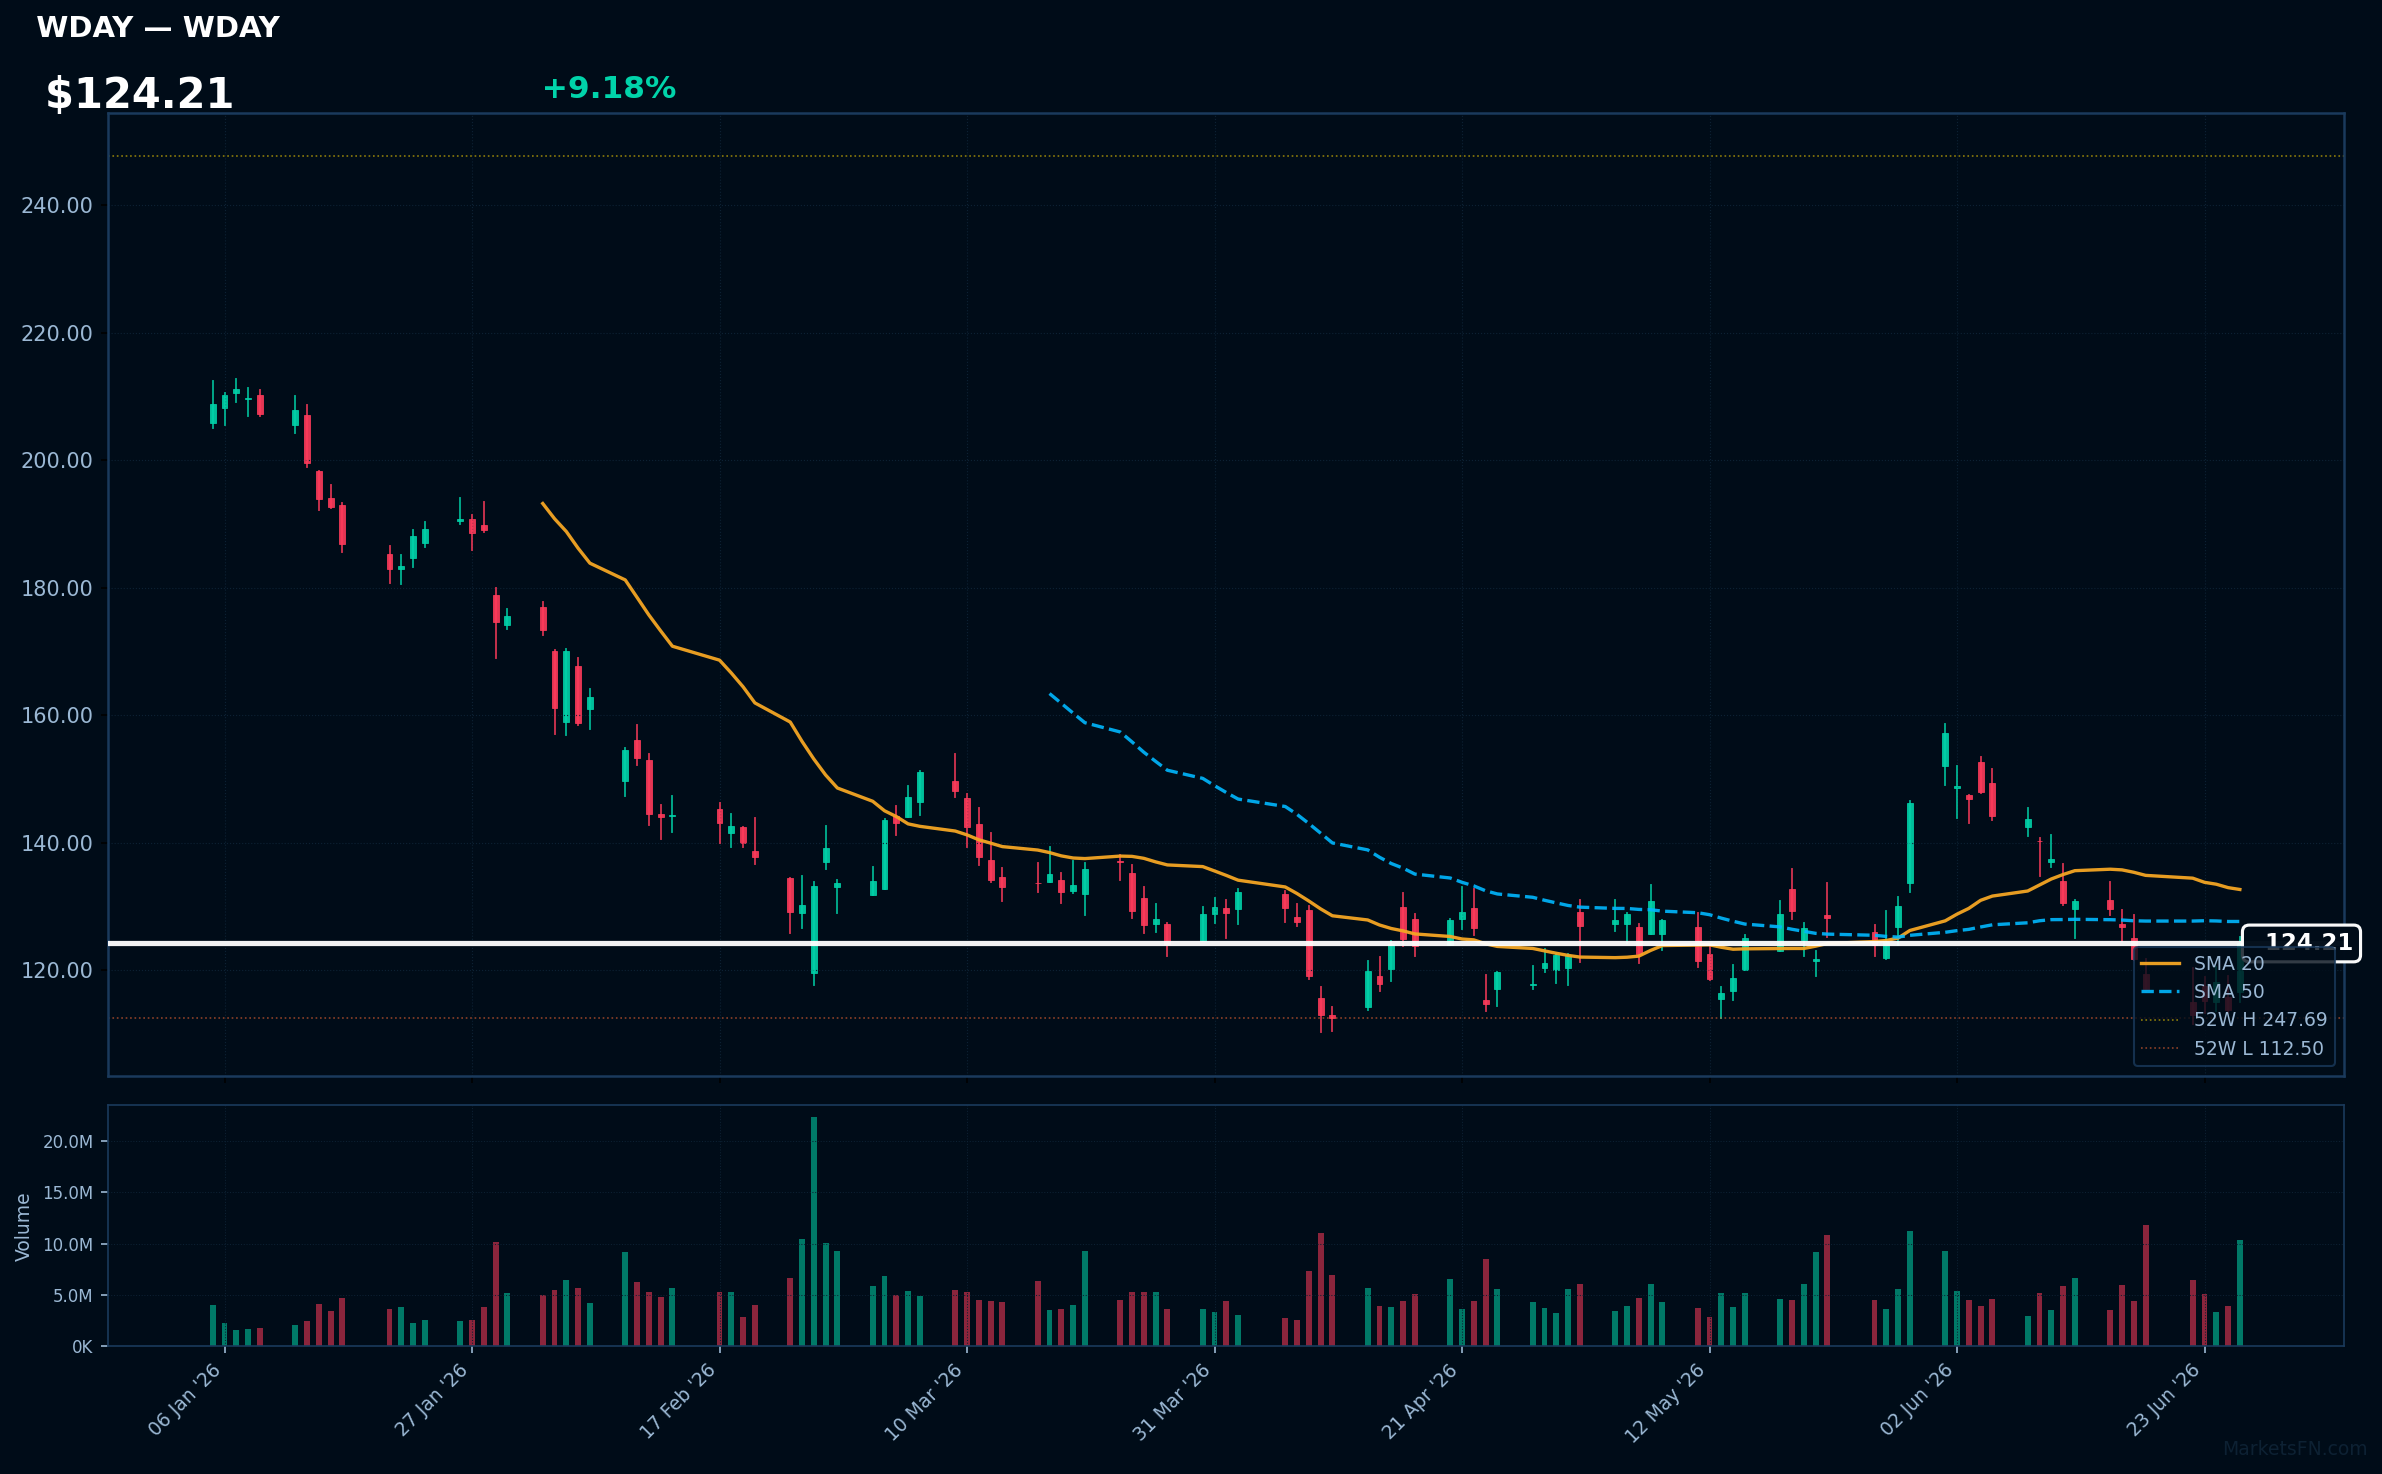Click the 160.00 price axis label
Screen dimensions: 2382x1474
pyautogui.click(x=57, y=716)
